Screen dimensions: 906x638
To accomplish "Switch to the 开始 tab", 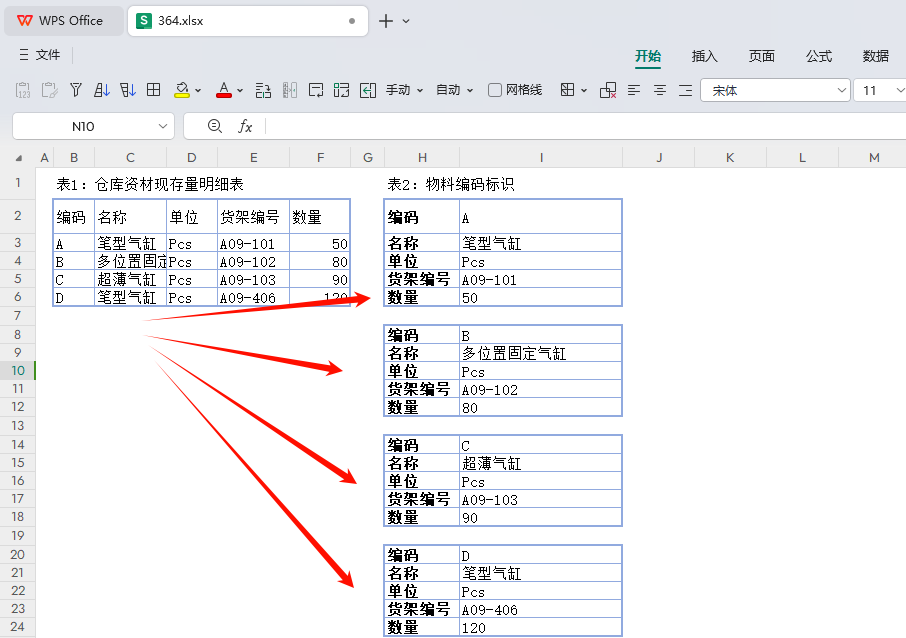I will (648, 56).
